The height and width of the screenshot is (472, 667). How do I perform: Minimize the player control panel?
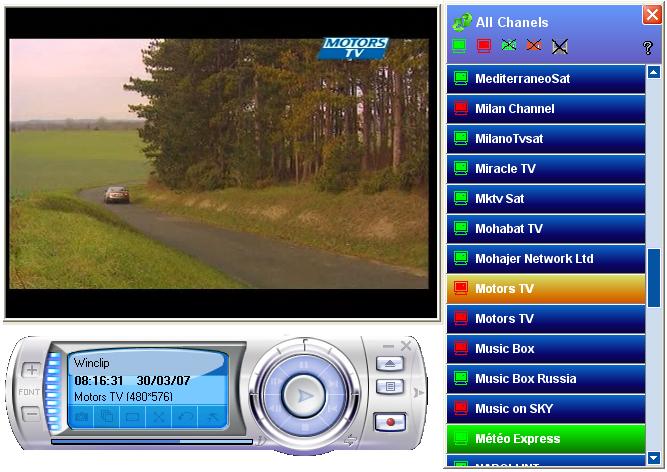pyautogui.click(x=388, y=346)
